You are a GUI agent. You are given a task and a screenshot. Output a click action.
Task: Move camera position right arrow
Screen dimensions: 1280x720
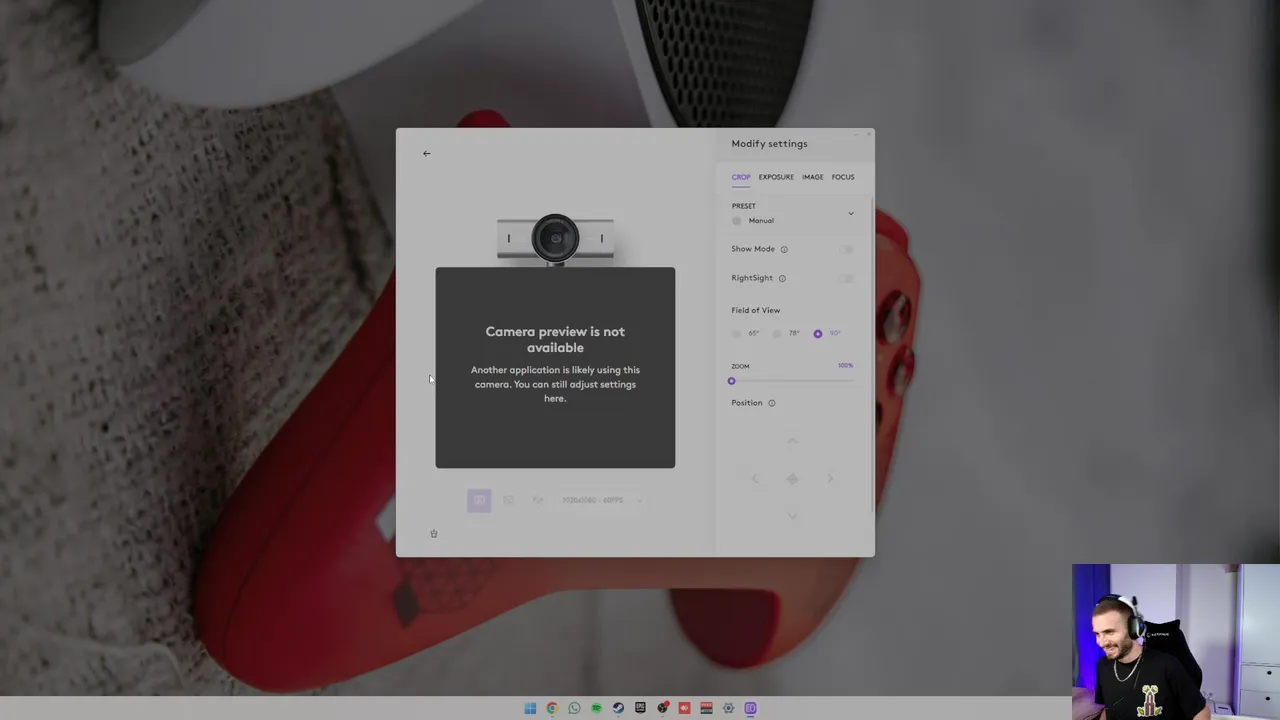tap(829, 479)
